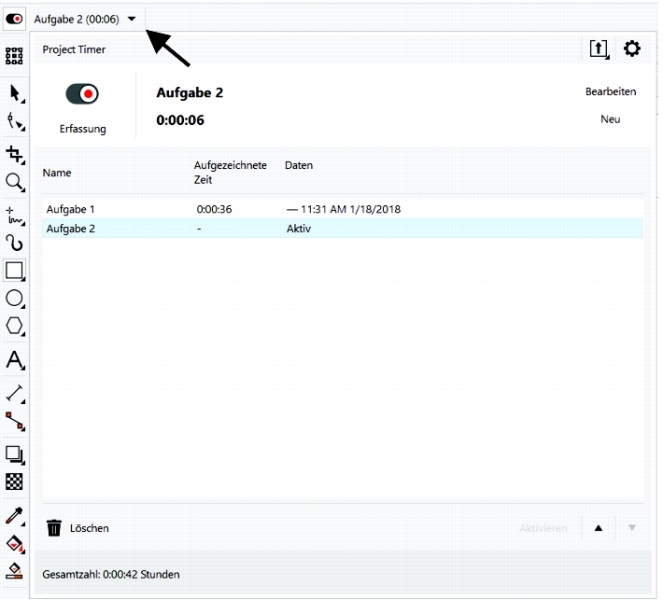Sort by Aufgezeichnete Zeit column header

(230, 172)
